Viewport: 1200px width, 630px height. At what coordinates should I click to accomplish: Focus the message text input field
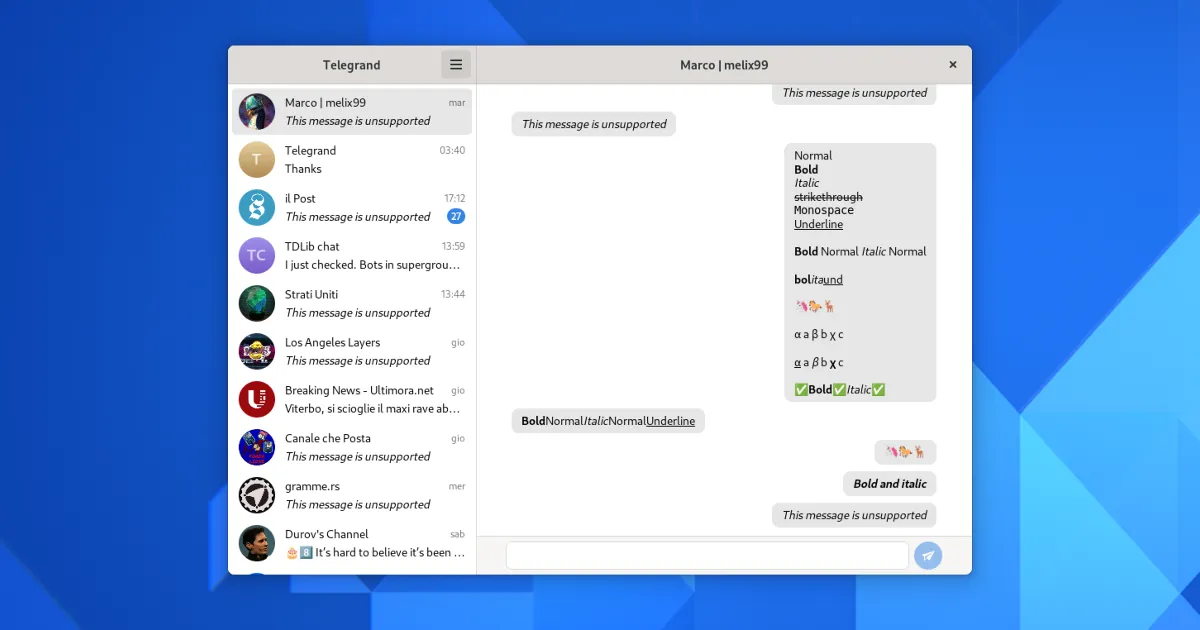coord(707,556)
